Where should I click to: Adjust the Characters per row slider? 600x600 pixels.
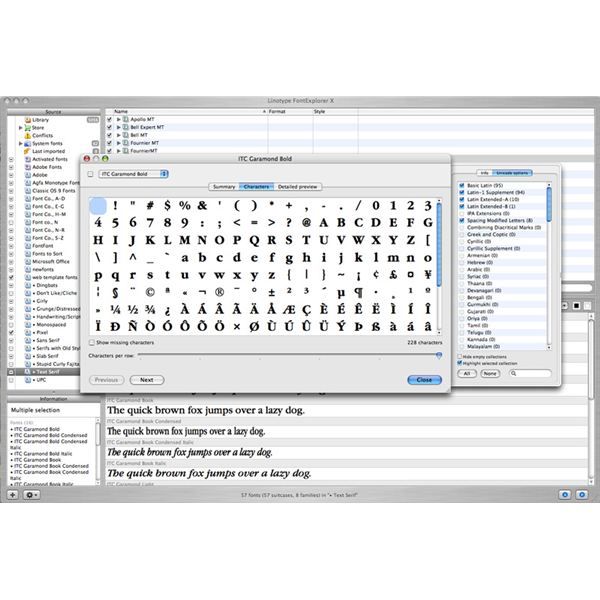click(439, 355)
